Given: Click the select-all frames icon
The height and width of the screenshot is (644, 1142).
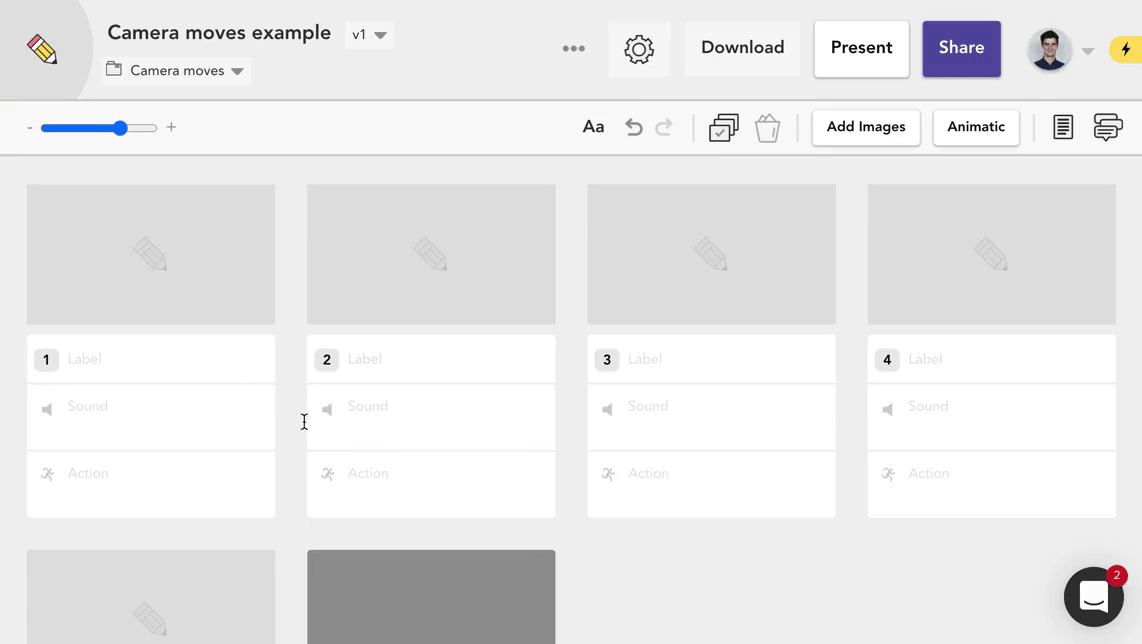Looking at the screenshot, I should pyautogui.click(x=723, y=128).
